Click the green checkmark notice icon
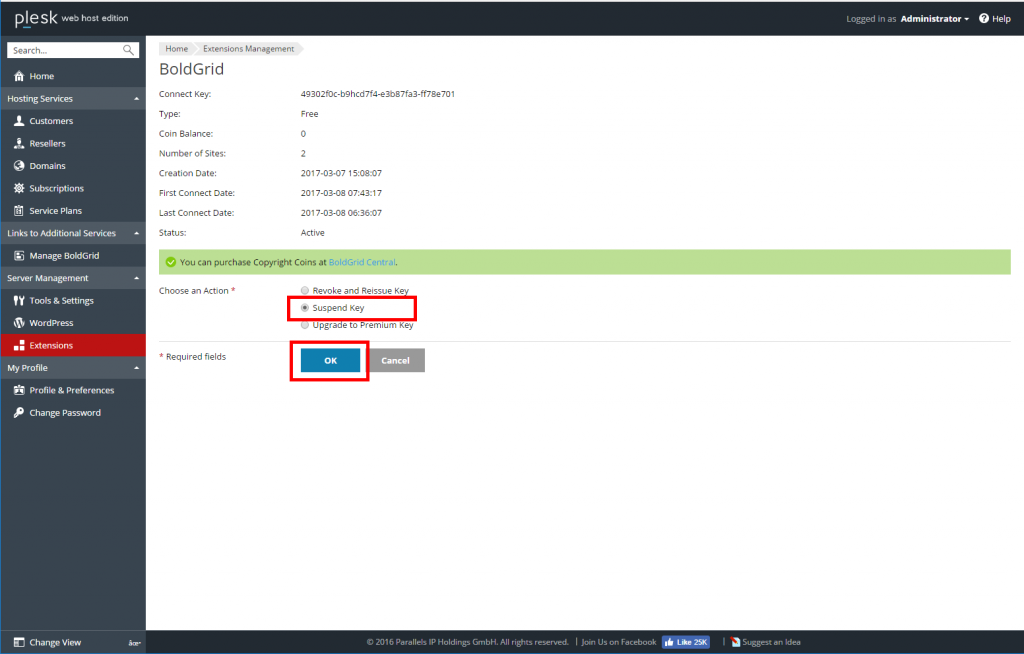Screen dimensions: 1024x654 point(170,262)
